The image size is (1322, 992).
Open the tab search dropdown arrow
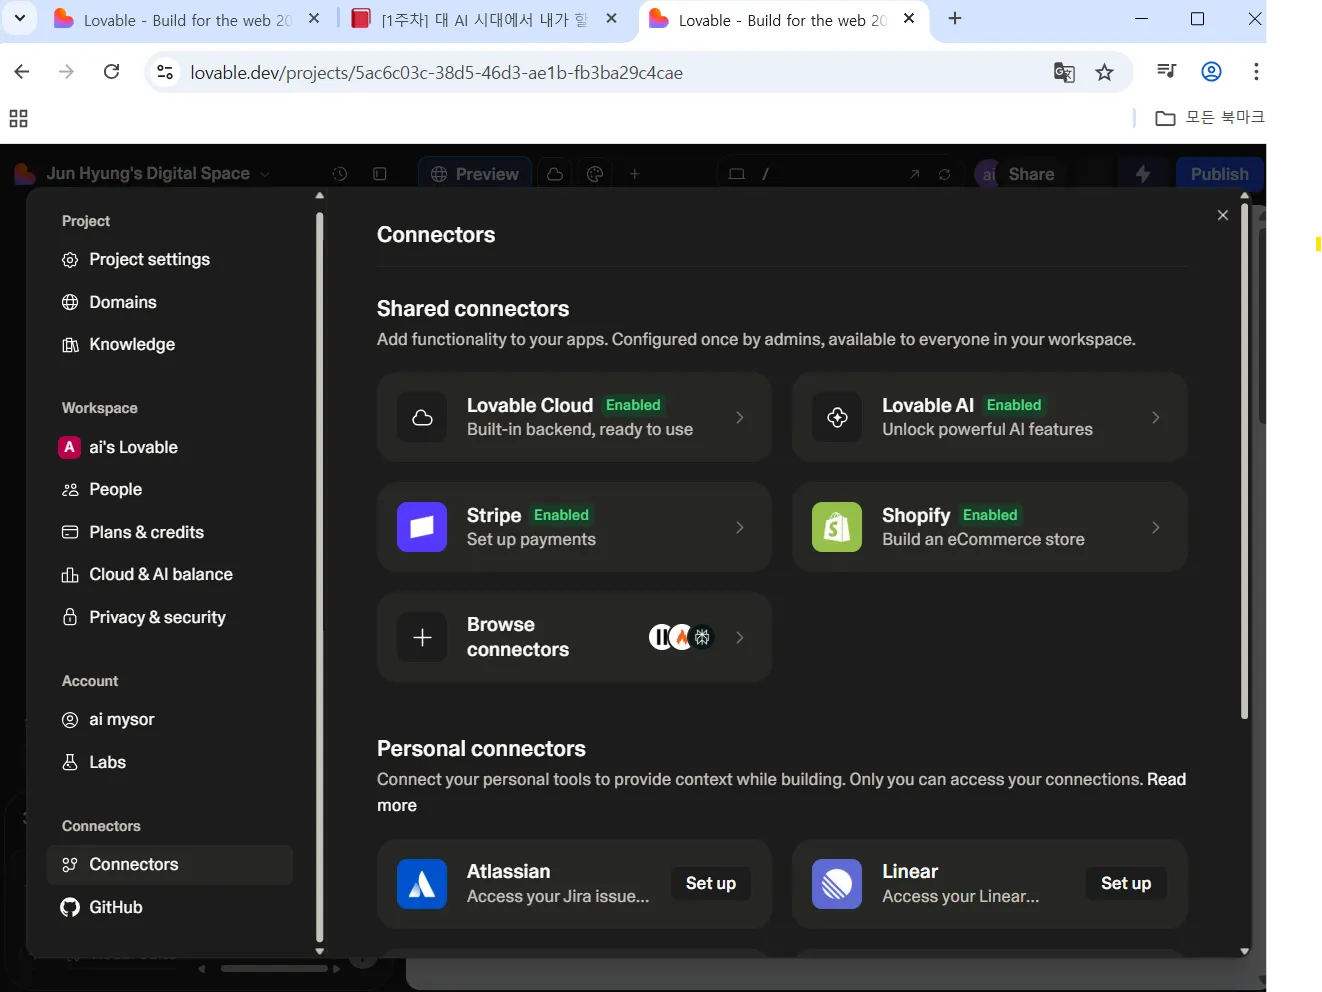click(20, 18)
